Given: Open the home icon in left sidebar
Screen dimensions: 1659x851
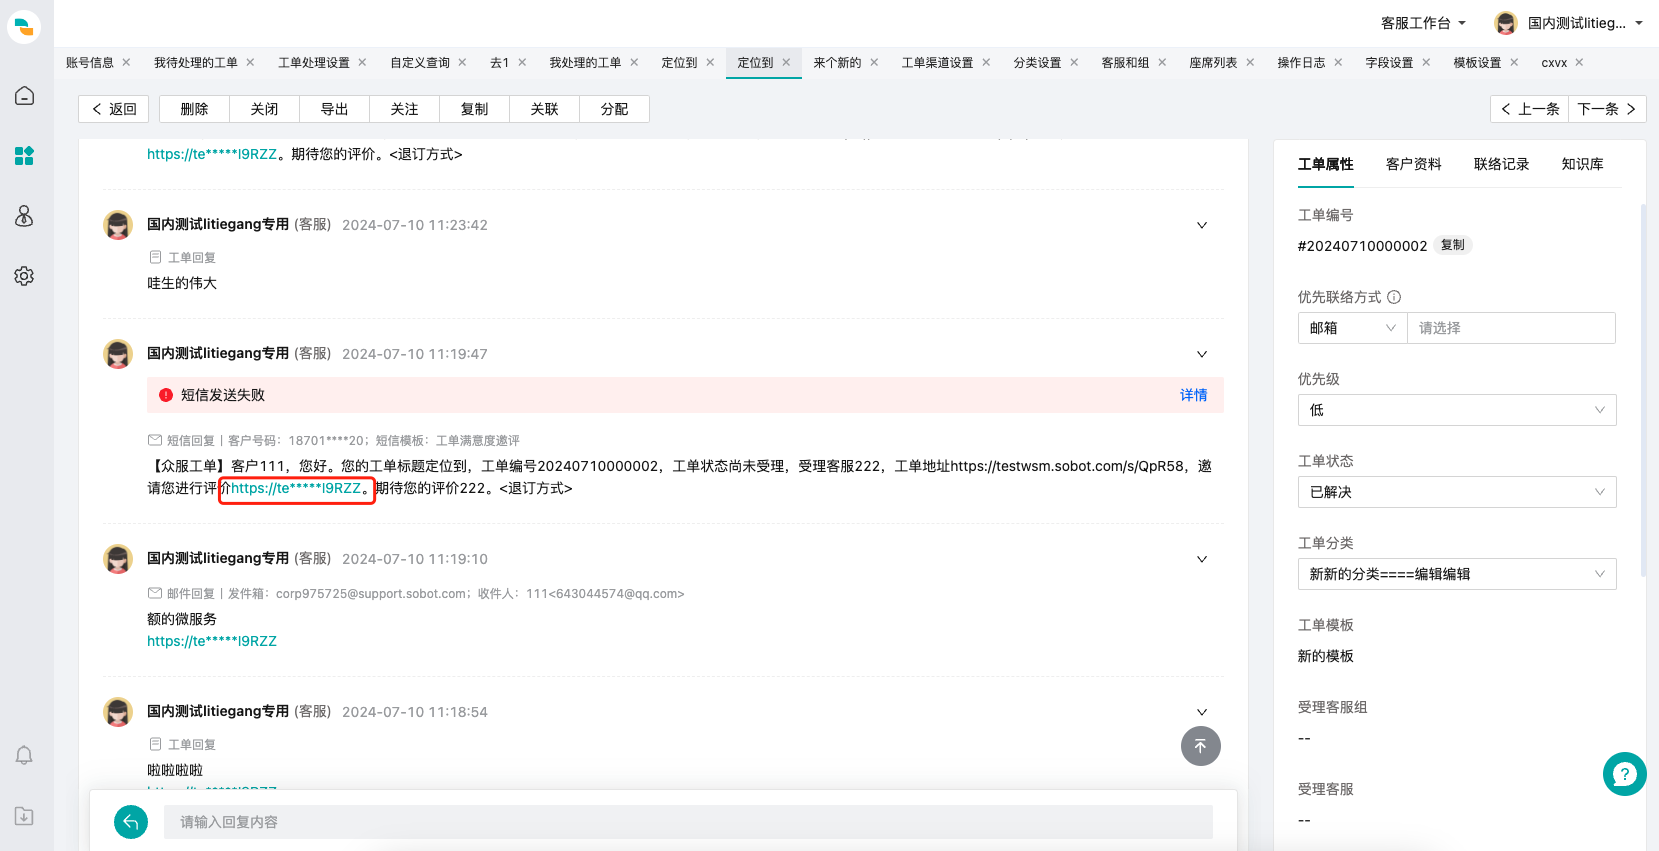Looking at the screenshot, I should 24,96.
